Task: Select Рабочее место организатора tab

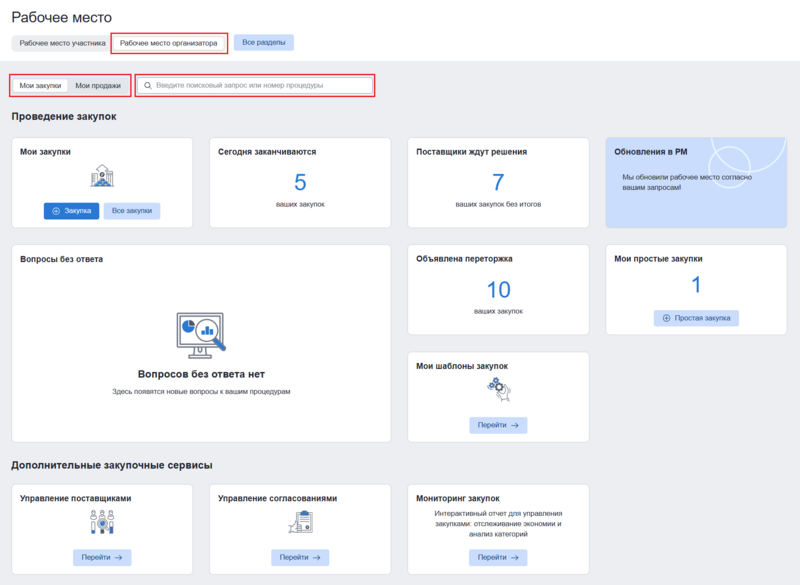Action: 168,43
